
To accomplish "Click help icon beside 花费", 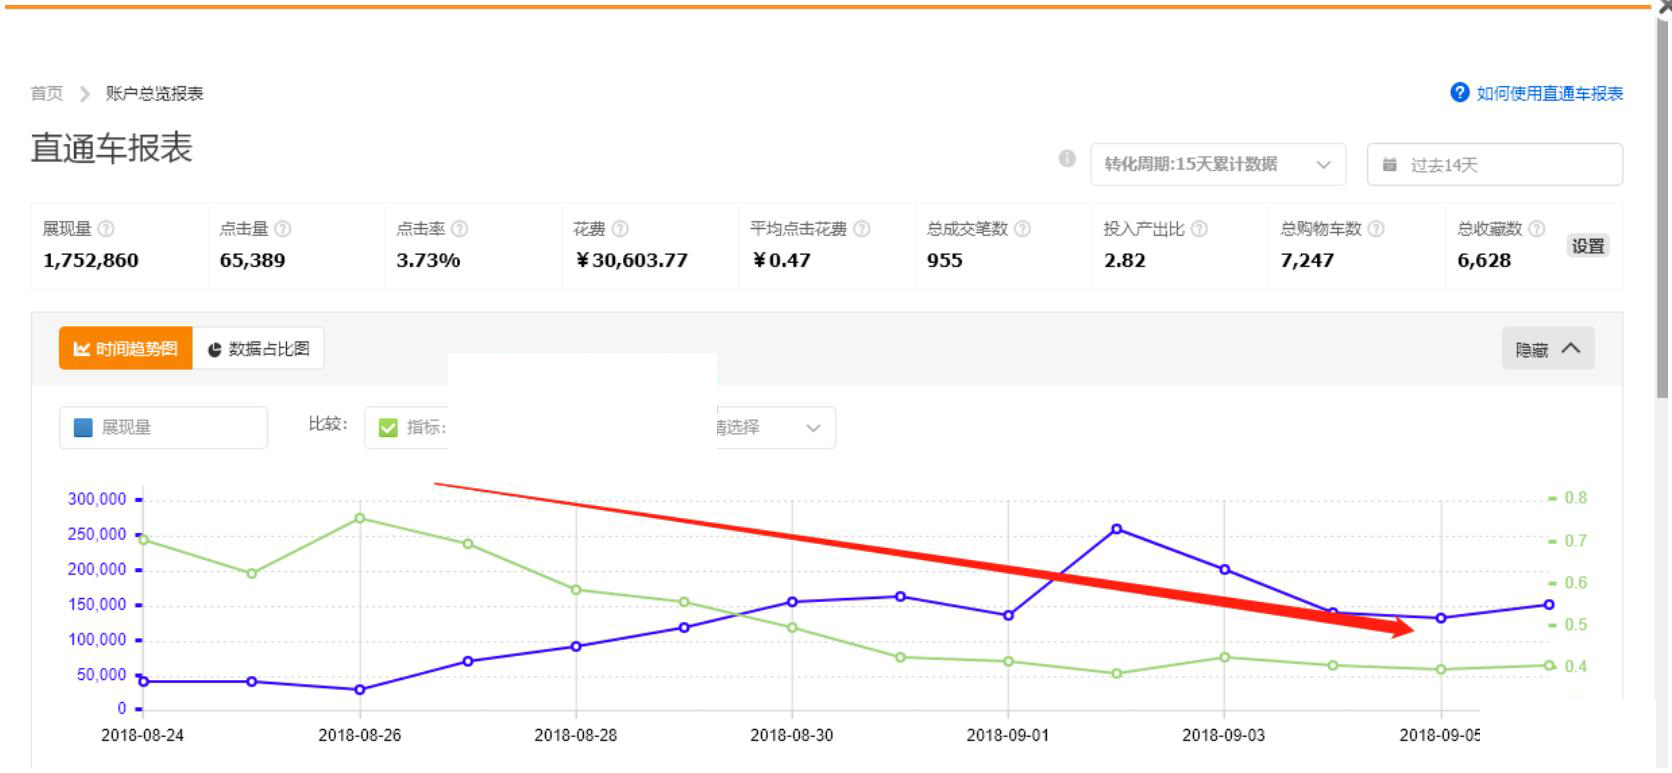I will [x=620, y=229].
